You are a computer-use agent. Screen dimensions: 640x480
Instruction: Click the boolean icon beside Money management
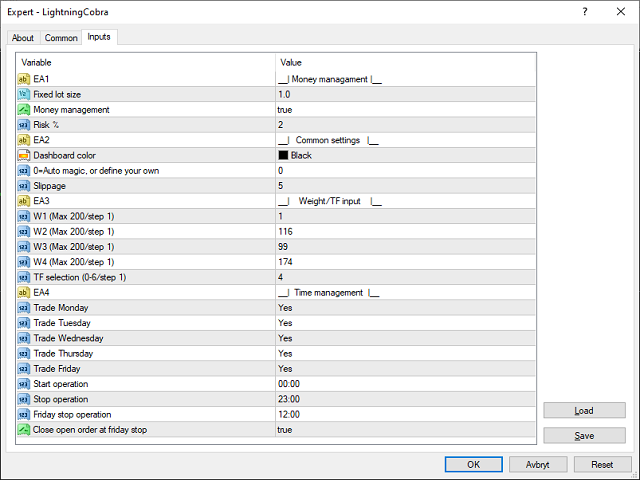[x=23, y=109]
